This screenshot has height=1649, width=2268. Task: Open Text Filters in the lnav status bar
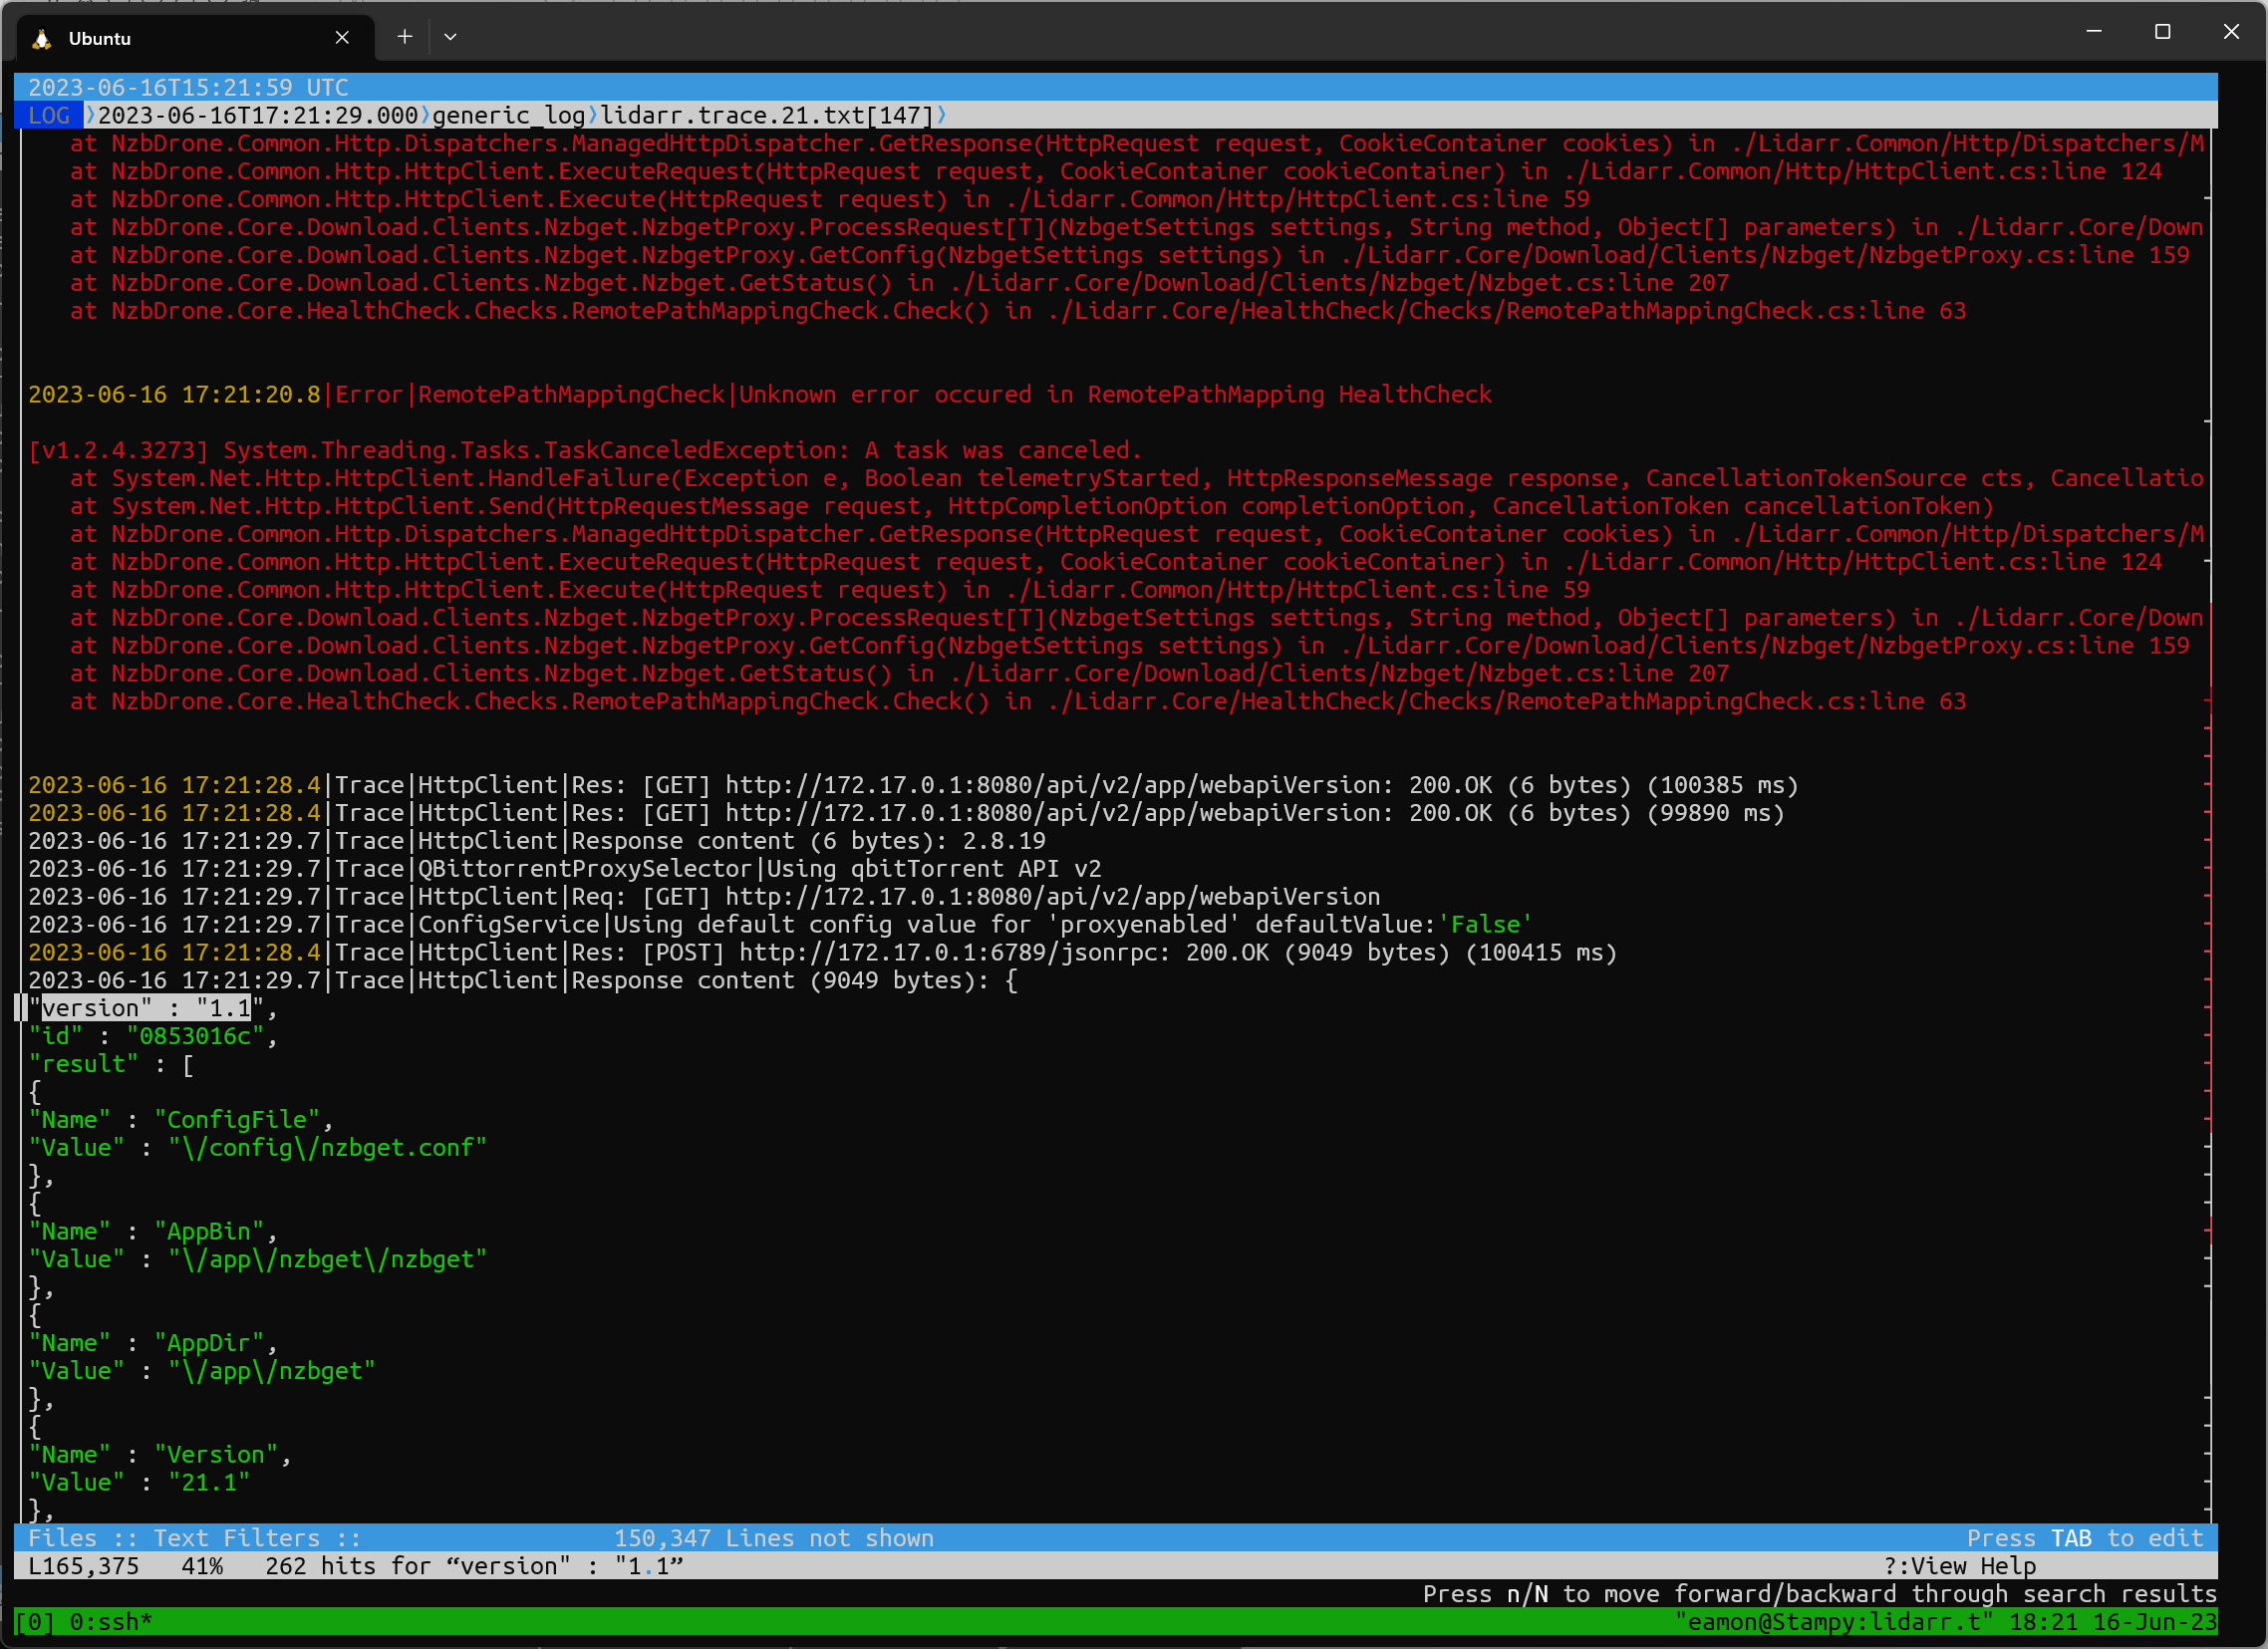237,1537
